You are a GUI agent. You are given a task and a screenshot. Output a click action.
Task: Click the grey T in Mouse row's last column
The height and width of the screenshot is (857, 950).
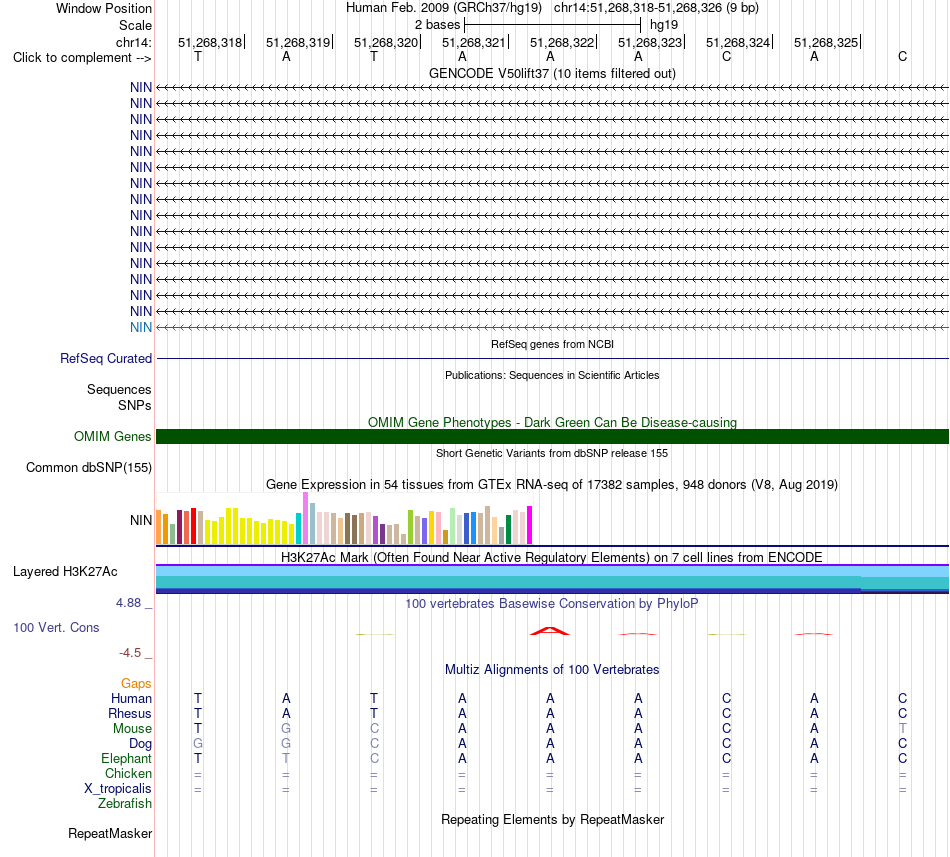click(x=903, y=729)
